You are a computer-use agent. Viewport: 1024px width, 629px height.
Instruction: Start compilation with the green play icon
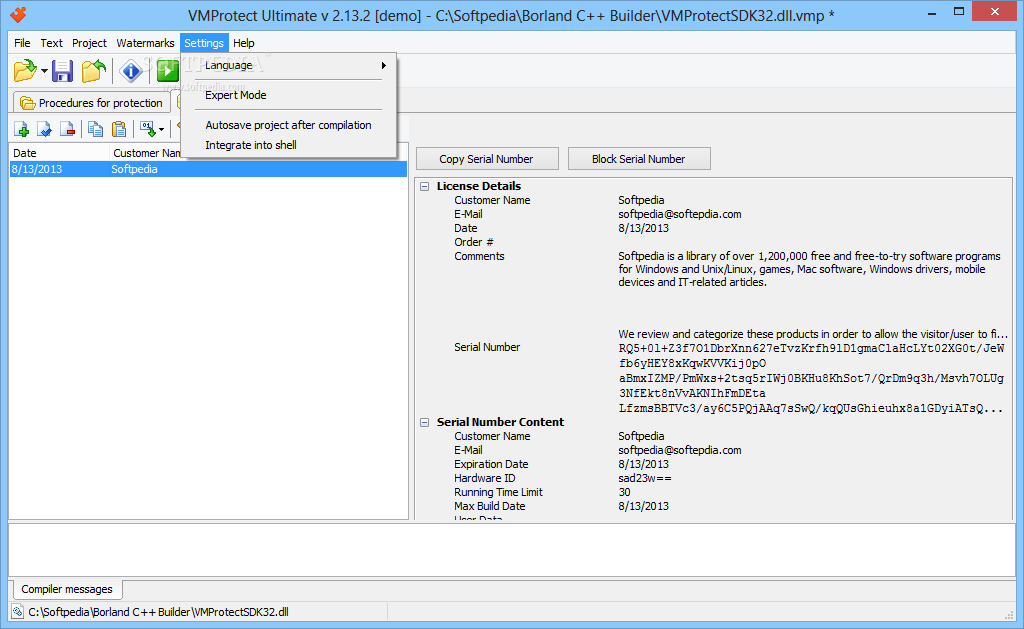pyautogui.click(x=167, y=71)
